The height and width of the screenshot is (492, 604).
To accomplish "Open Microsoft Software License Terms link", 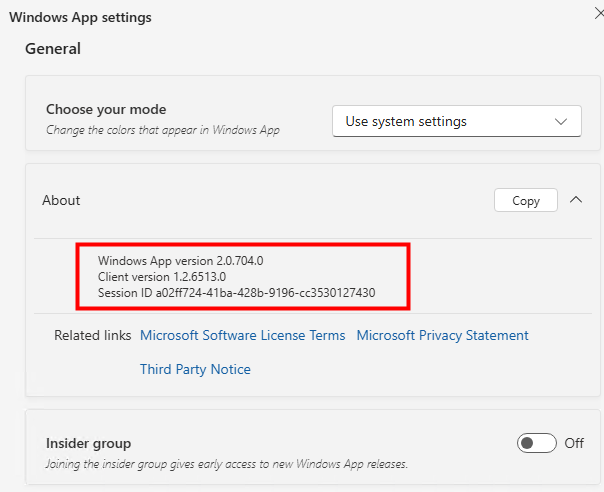I will click(242, 335).
